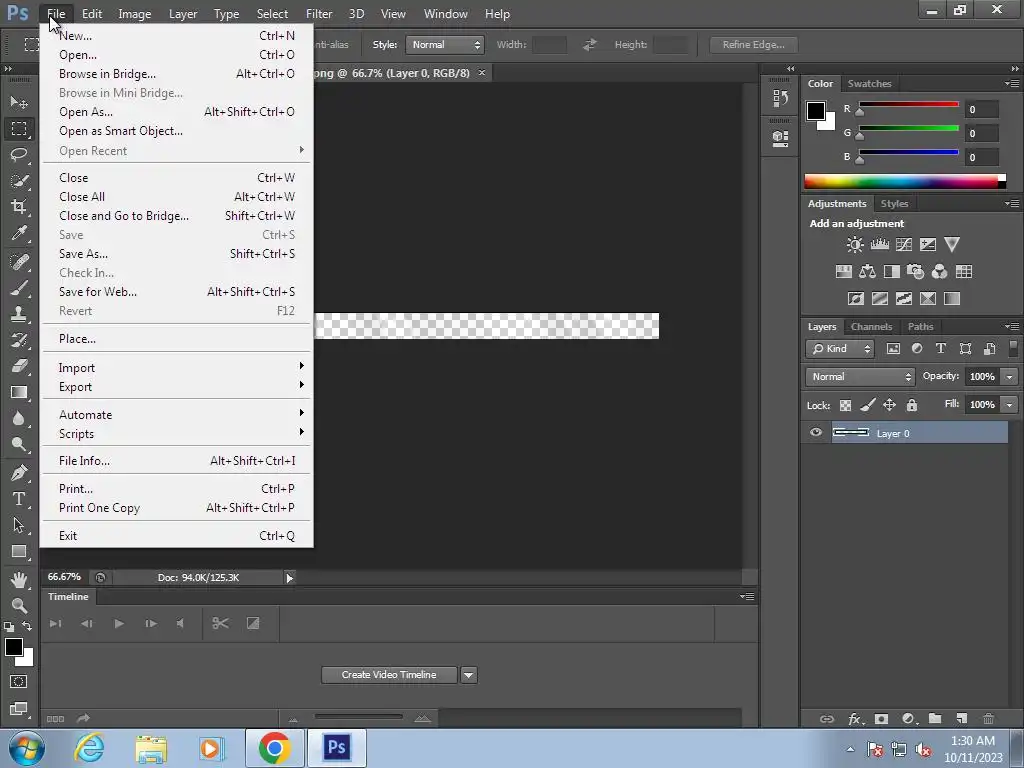Screen dimensions: 1024x768
Task: Play the timeline
Action: pos(119,624)
